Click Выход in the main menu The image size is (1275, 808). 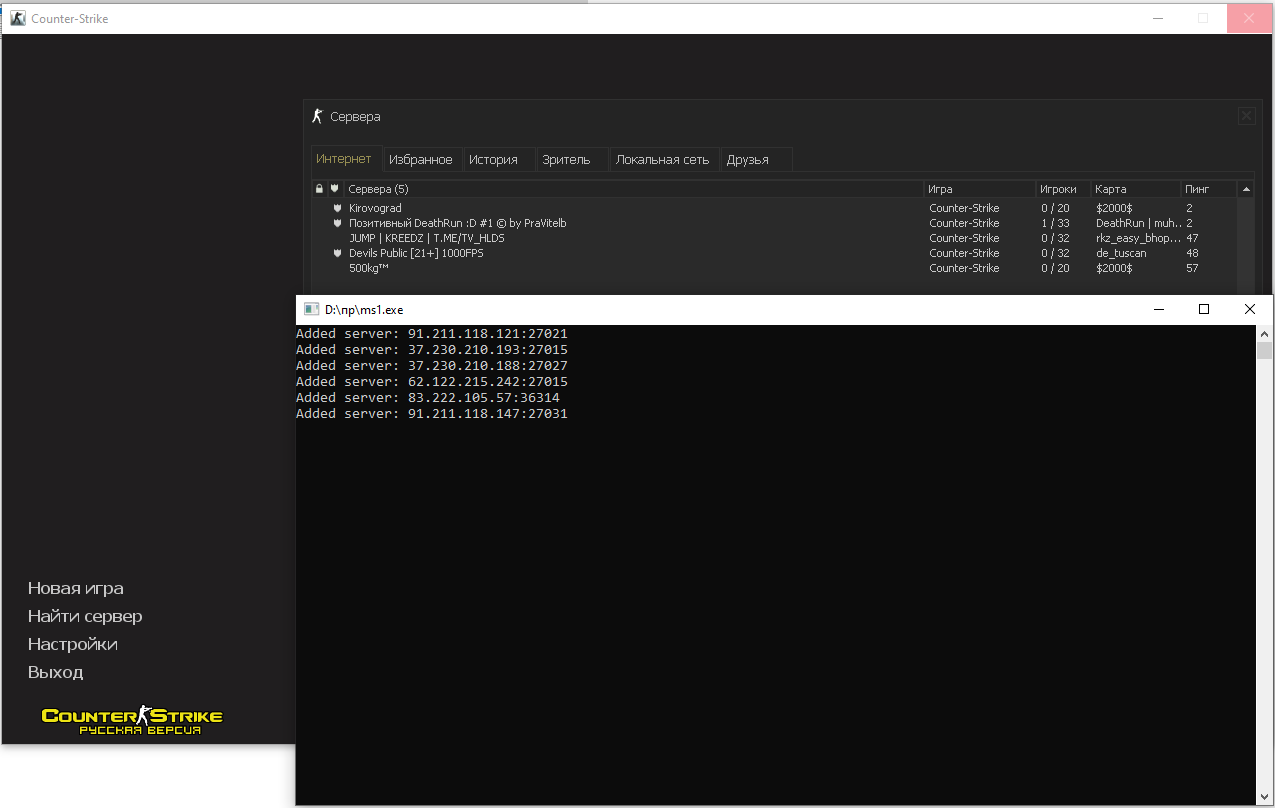coord(56,672)
